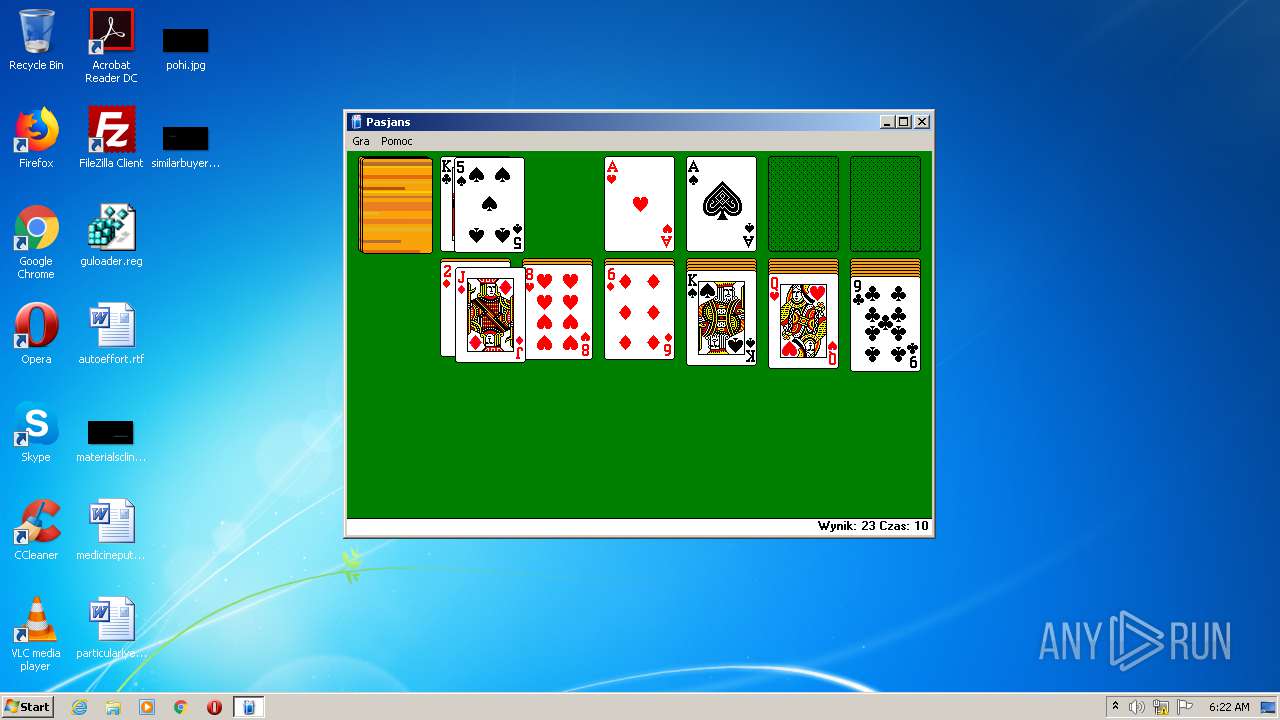Select the medicineput document icon
This screenshot has width=1280, height=720.
click(111, 530)
